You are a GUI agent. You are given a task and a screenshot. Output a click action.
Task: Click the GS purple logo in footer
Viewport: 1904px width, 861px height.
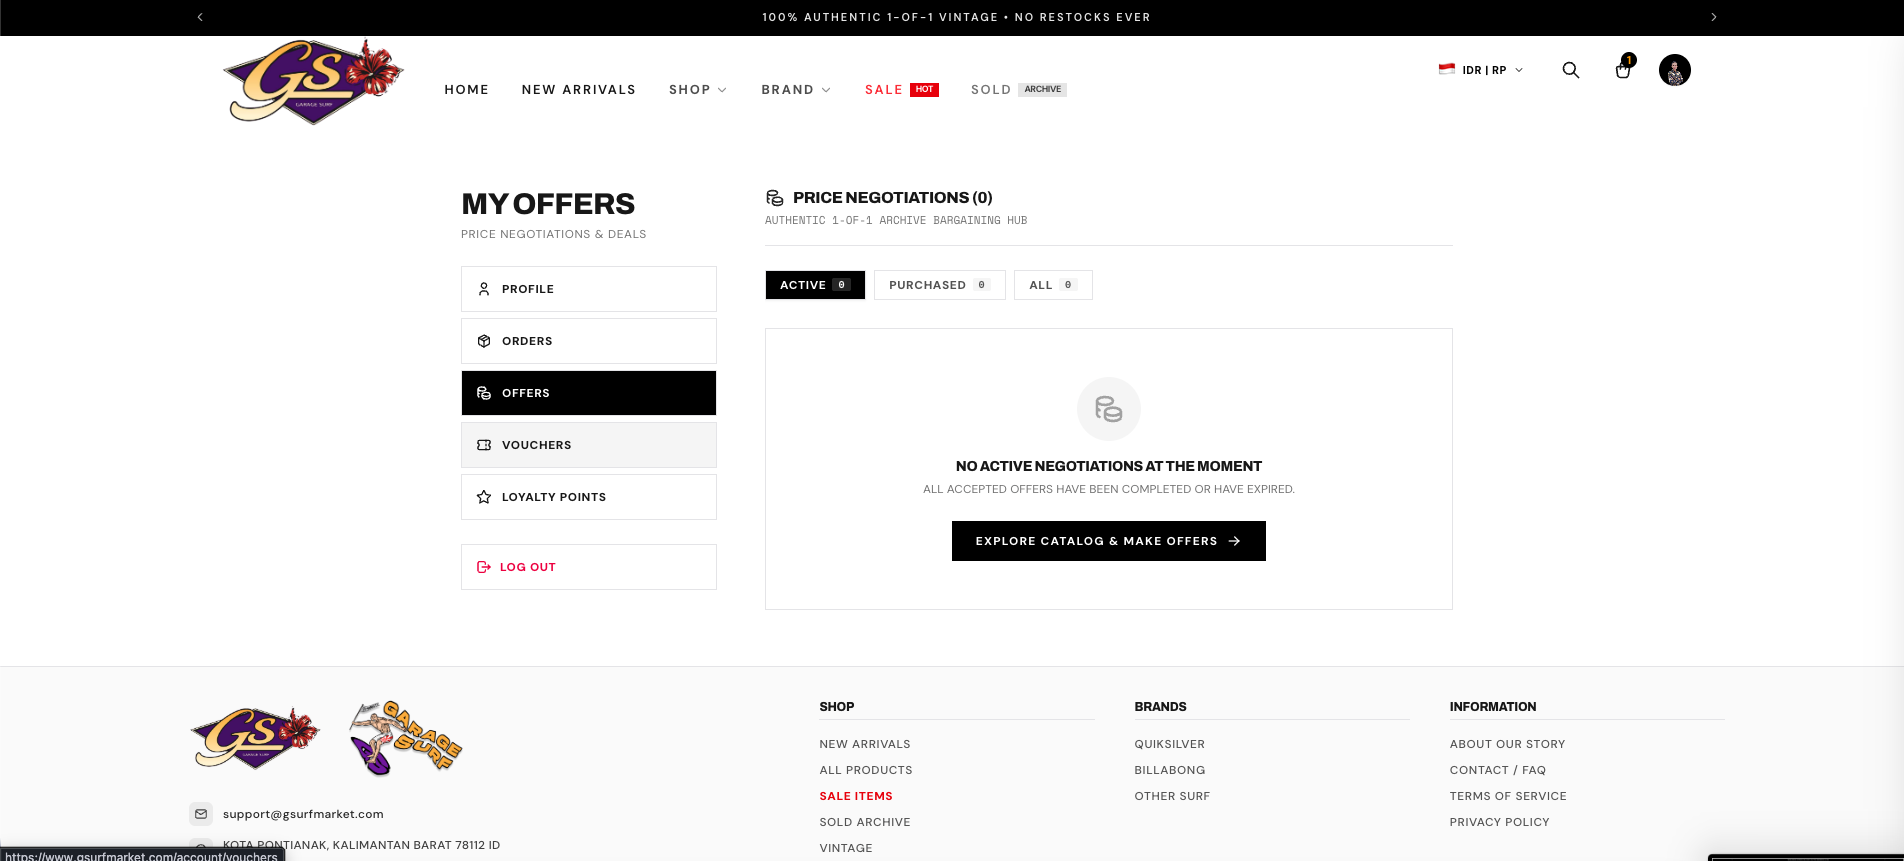255,738
